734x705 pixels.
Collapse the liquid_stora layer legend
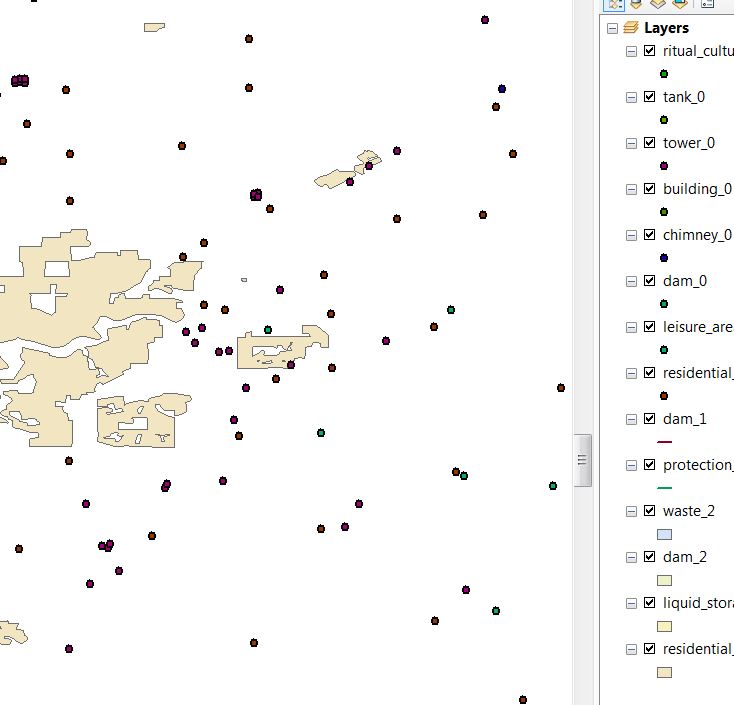[x=631, y=603]
